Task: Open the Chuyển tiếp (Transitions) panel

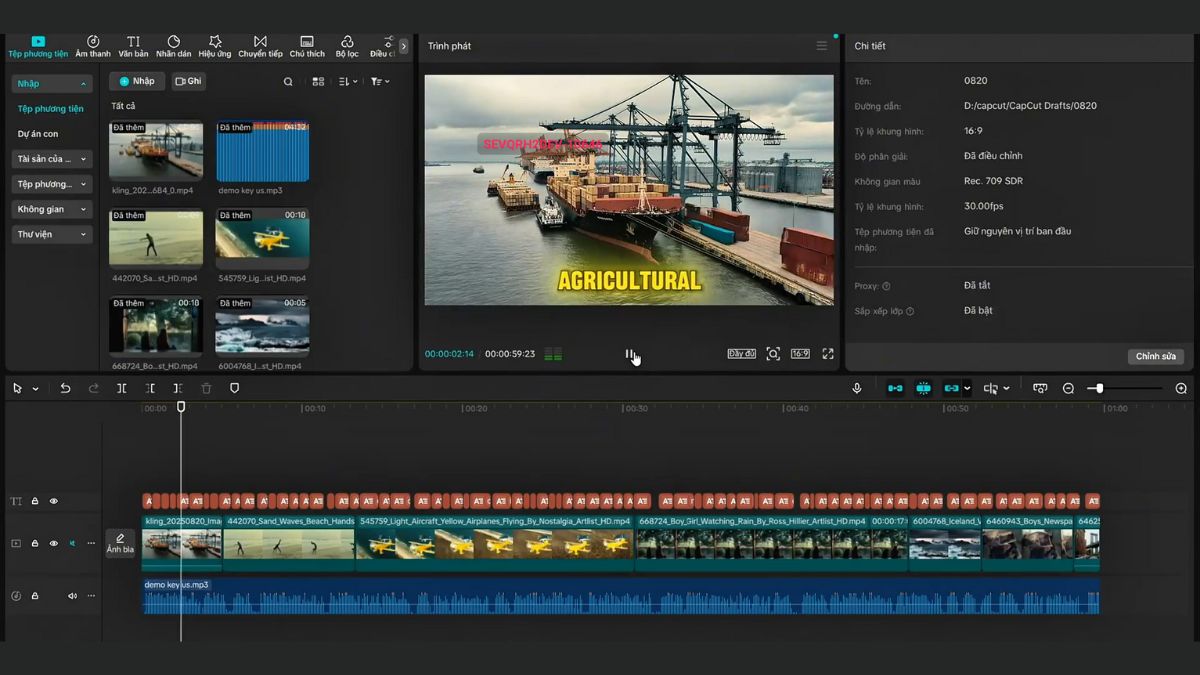Action: [x=262, y=44]
